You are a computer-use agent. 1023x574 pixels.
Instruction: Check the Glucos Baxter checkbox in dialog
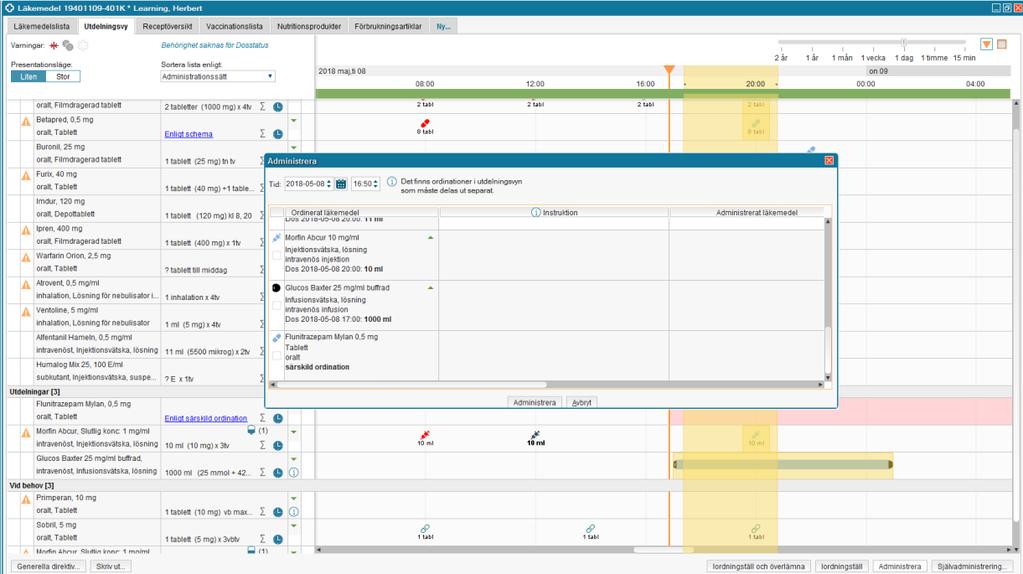(277, 305)
